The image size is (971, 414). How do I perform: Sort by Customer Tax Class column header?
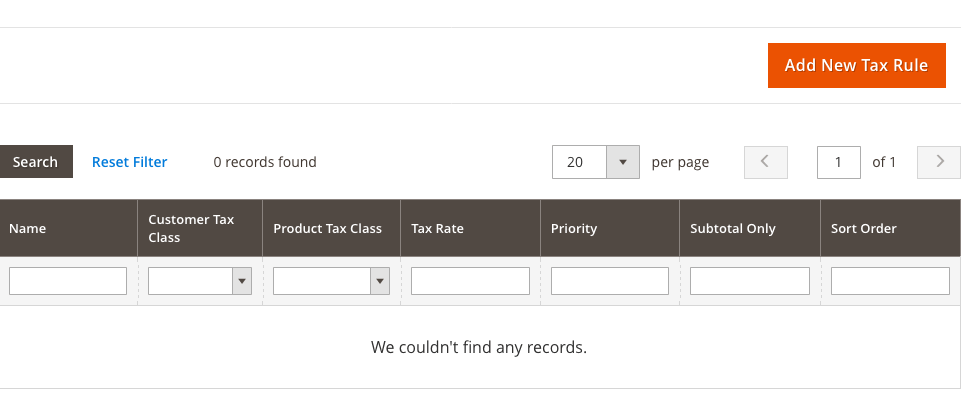(x=200, y=228)
